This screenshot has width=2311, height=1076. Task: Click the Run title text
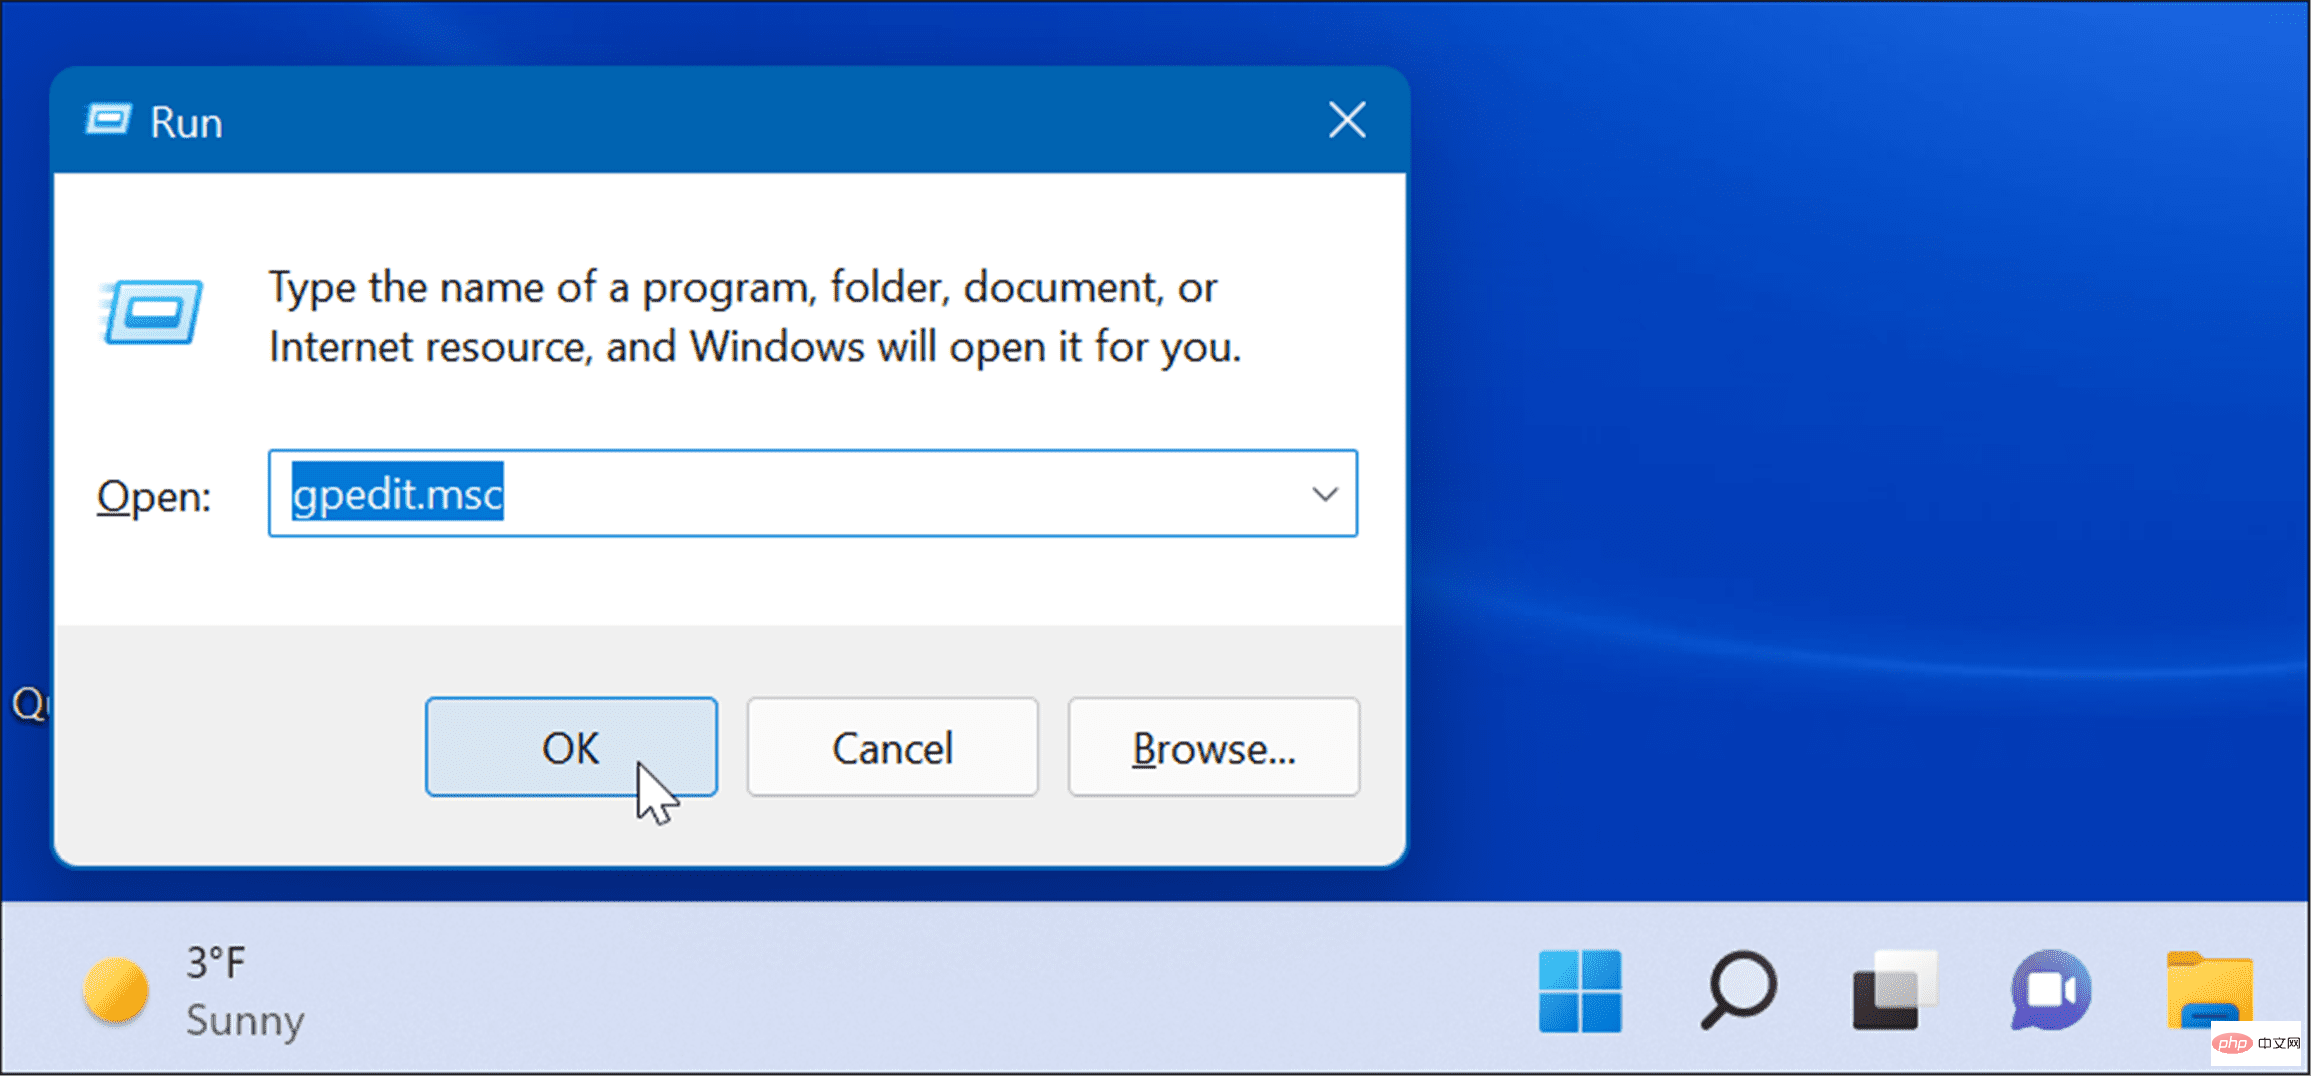tap(186, 123)
